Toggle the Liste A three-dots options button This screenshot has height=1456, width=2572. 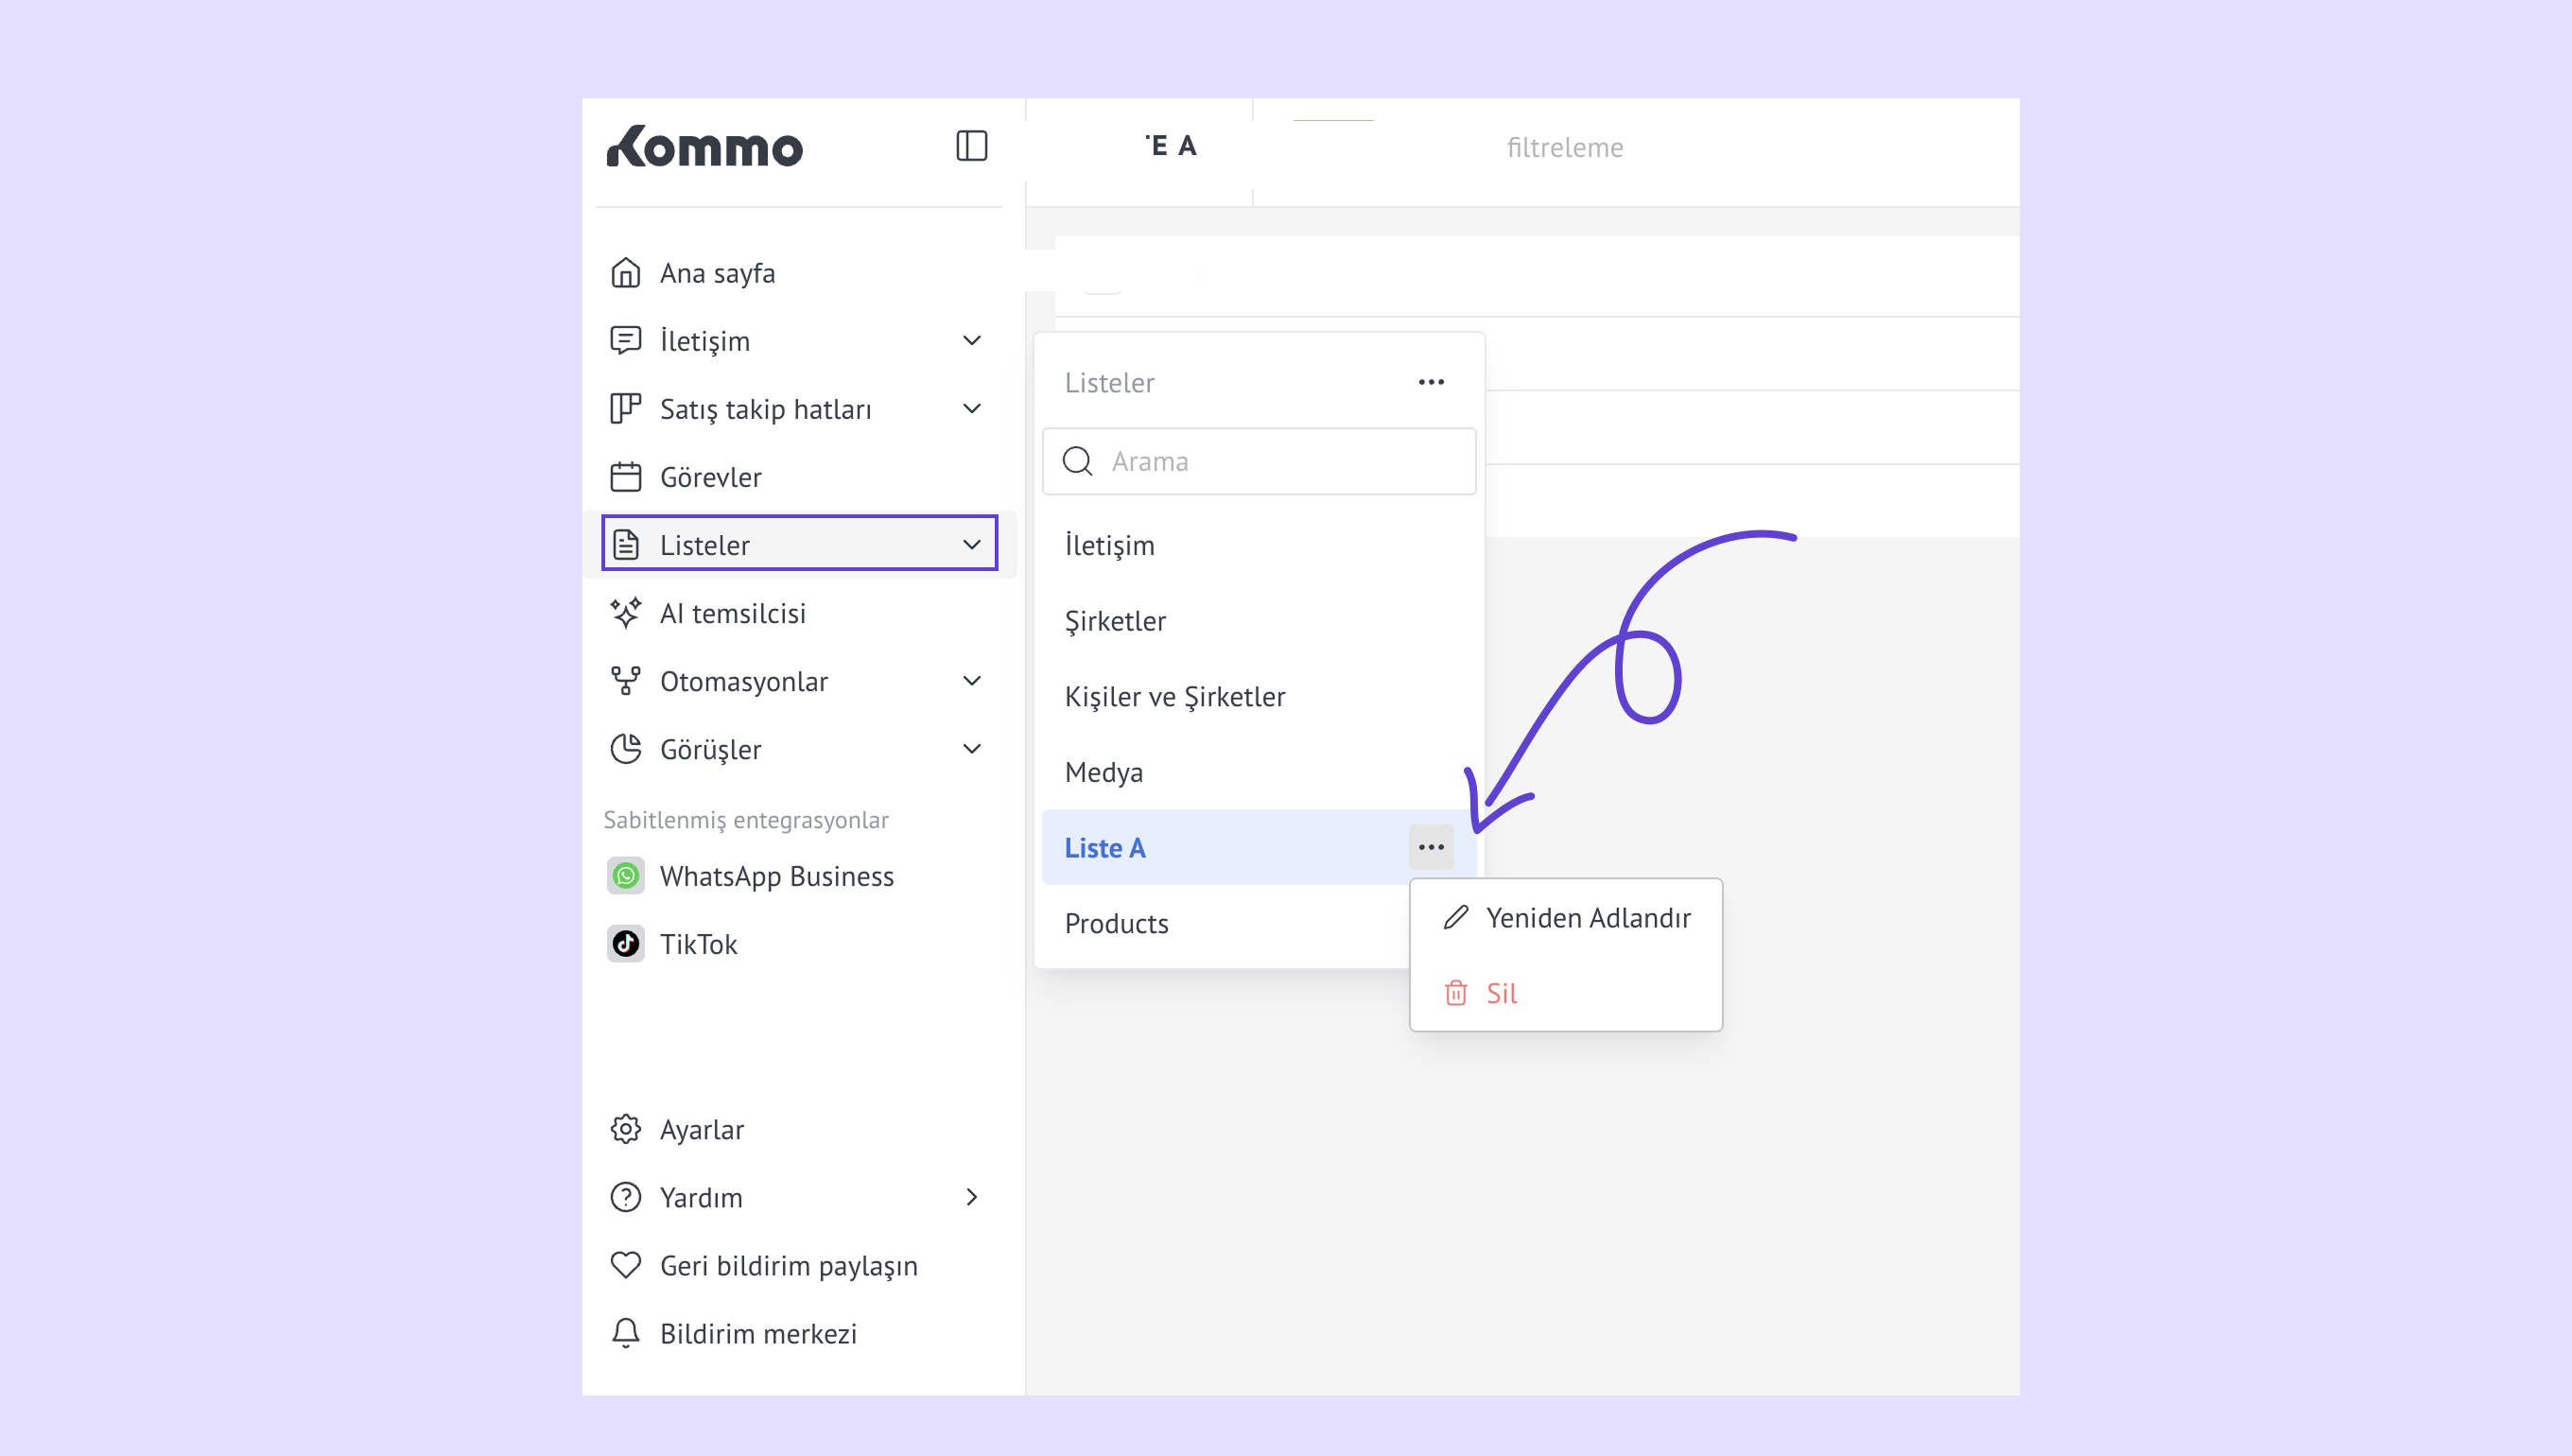pos(1431,847)
